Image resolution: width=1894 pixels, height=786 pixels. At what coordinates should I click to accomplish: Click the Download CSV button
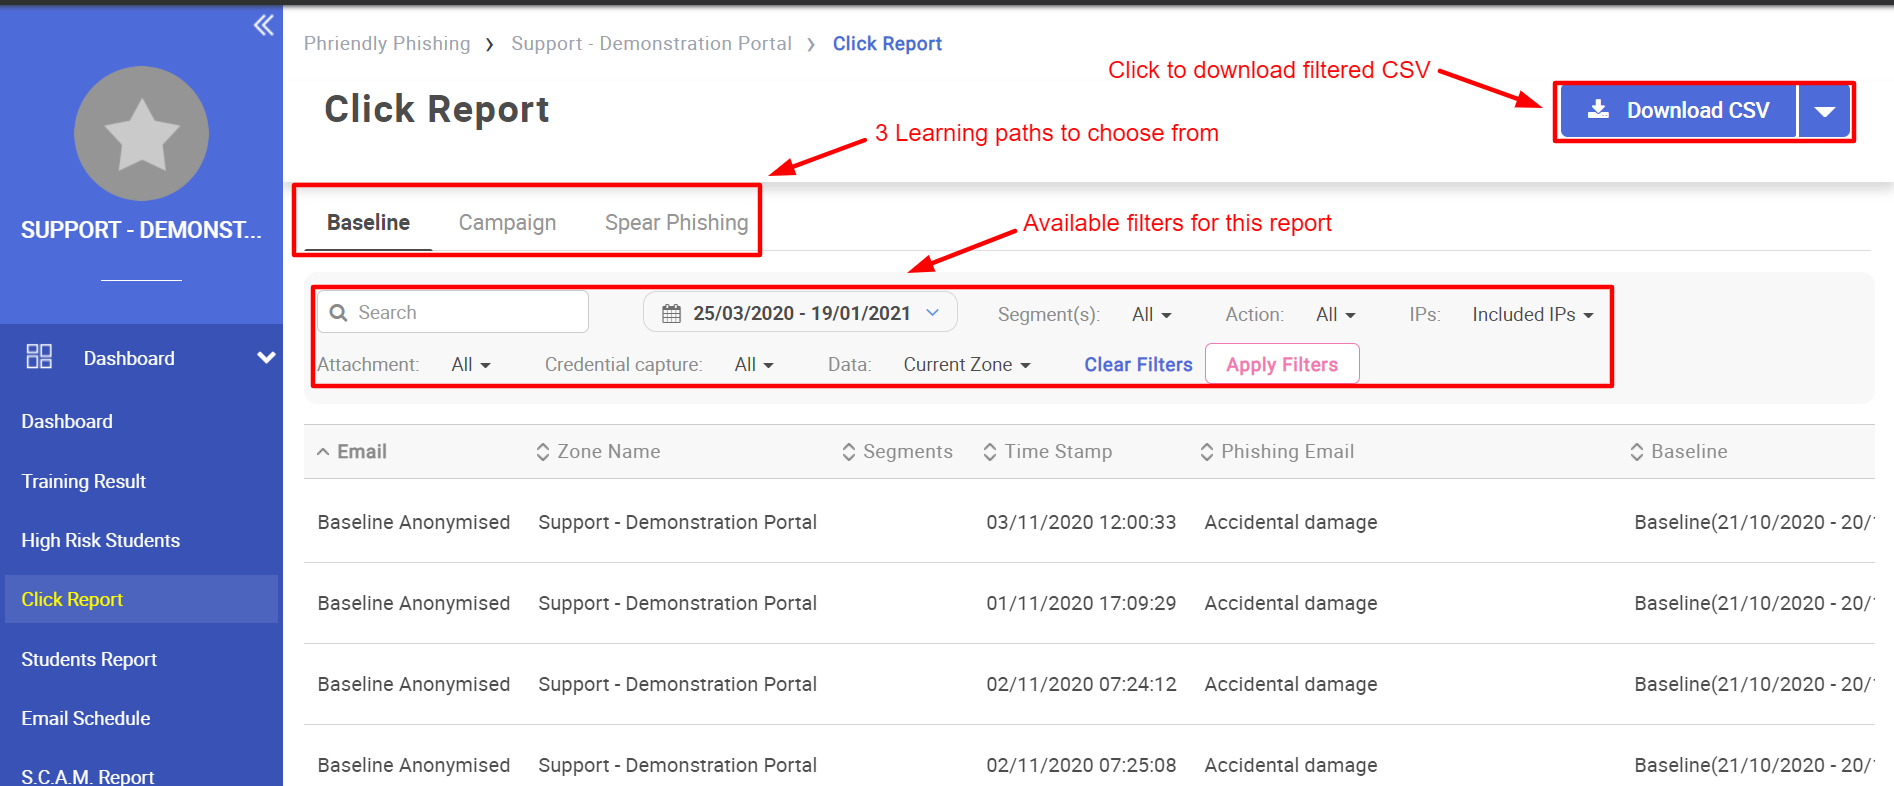click(x=1679, y=111)
